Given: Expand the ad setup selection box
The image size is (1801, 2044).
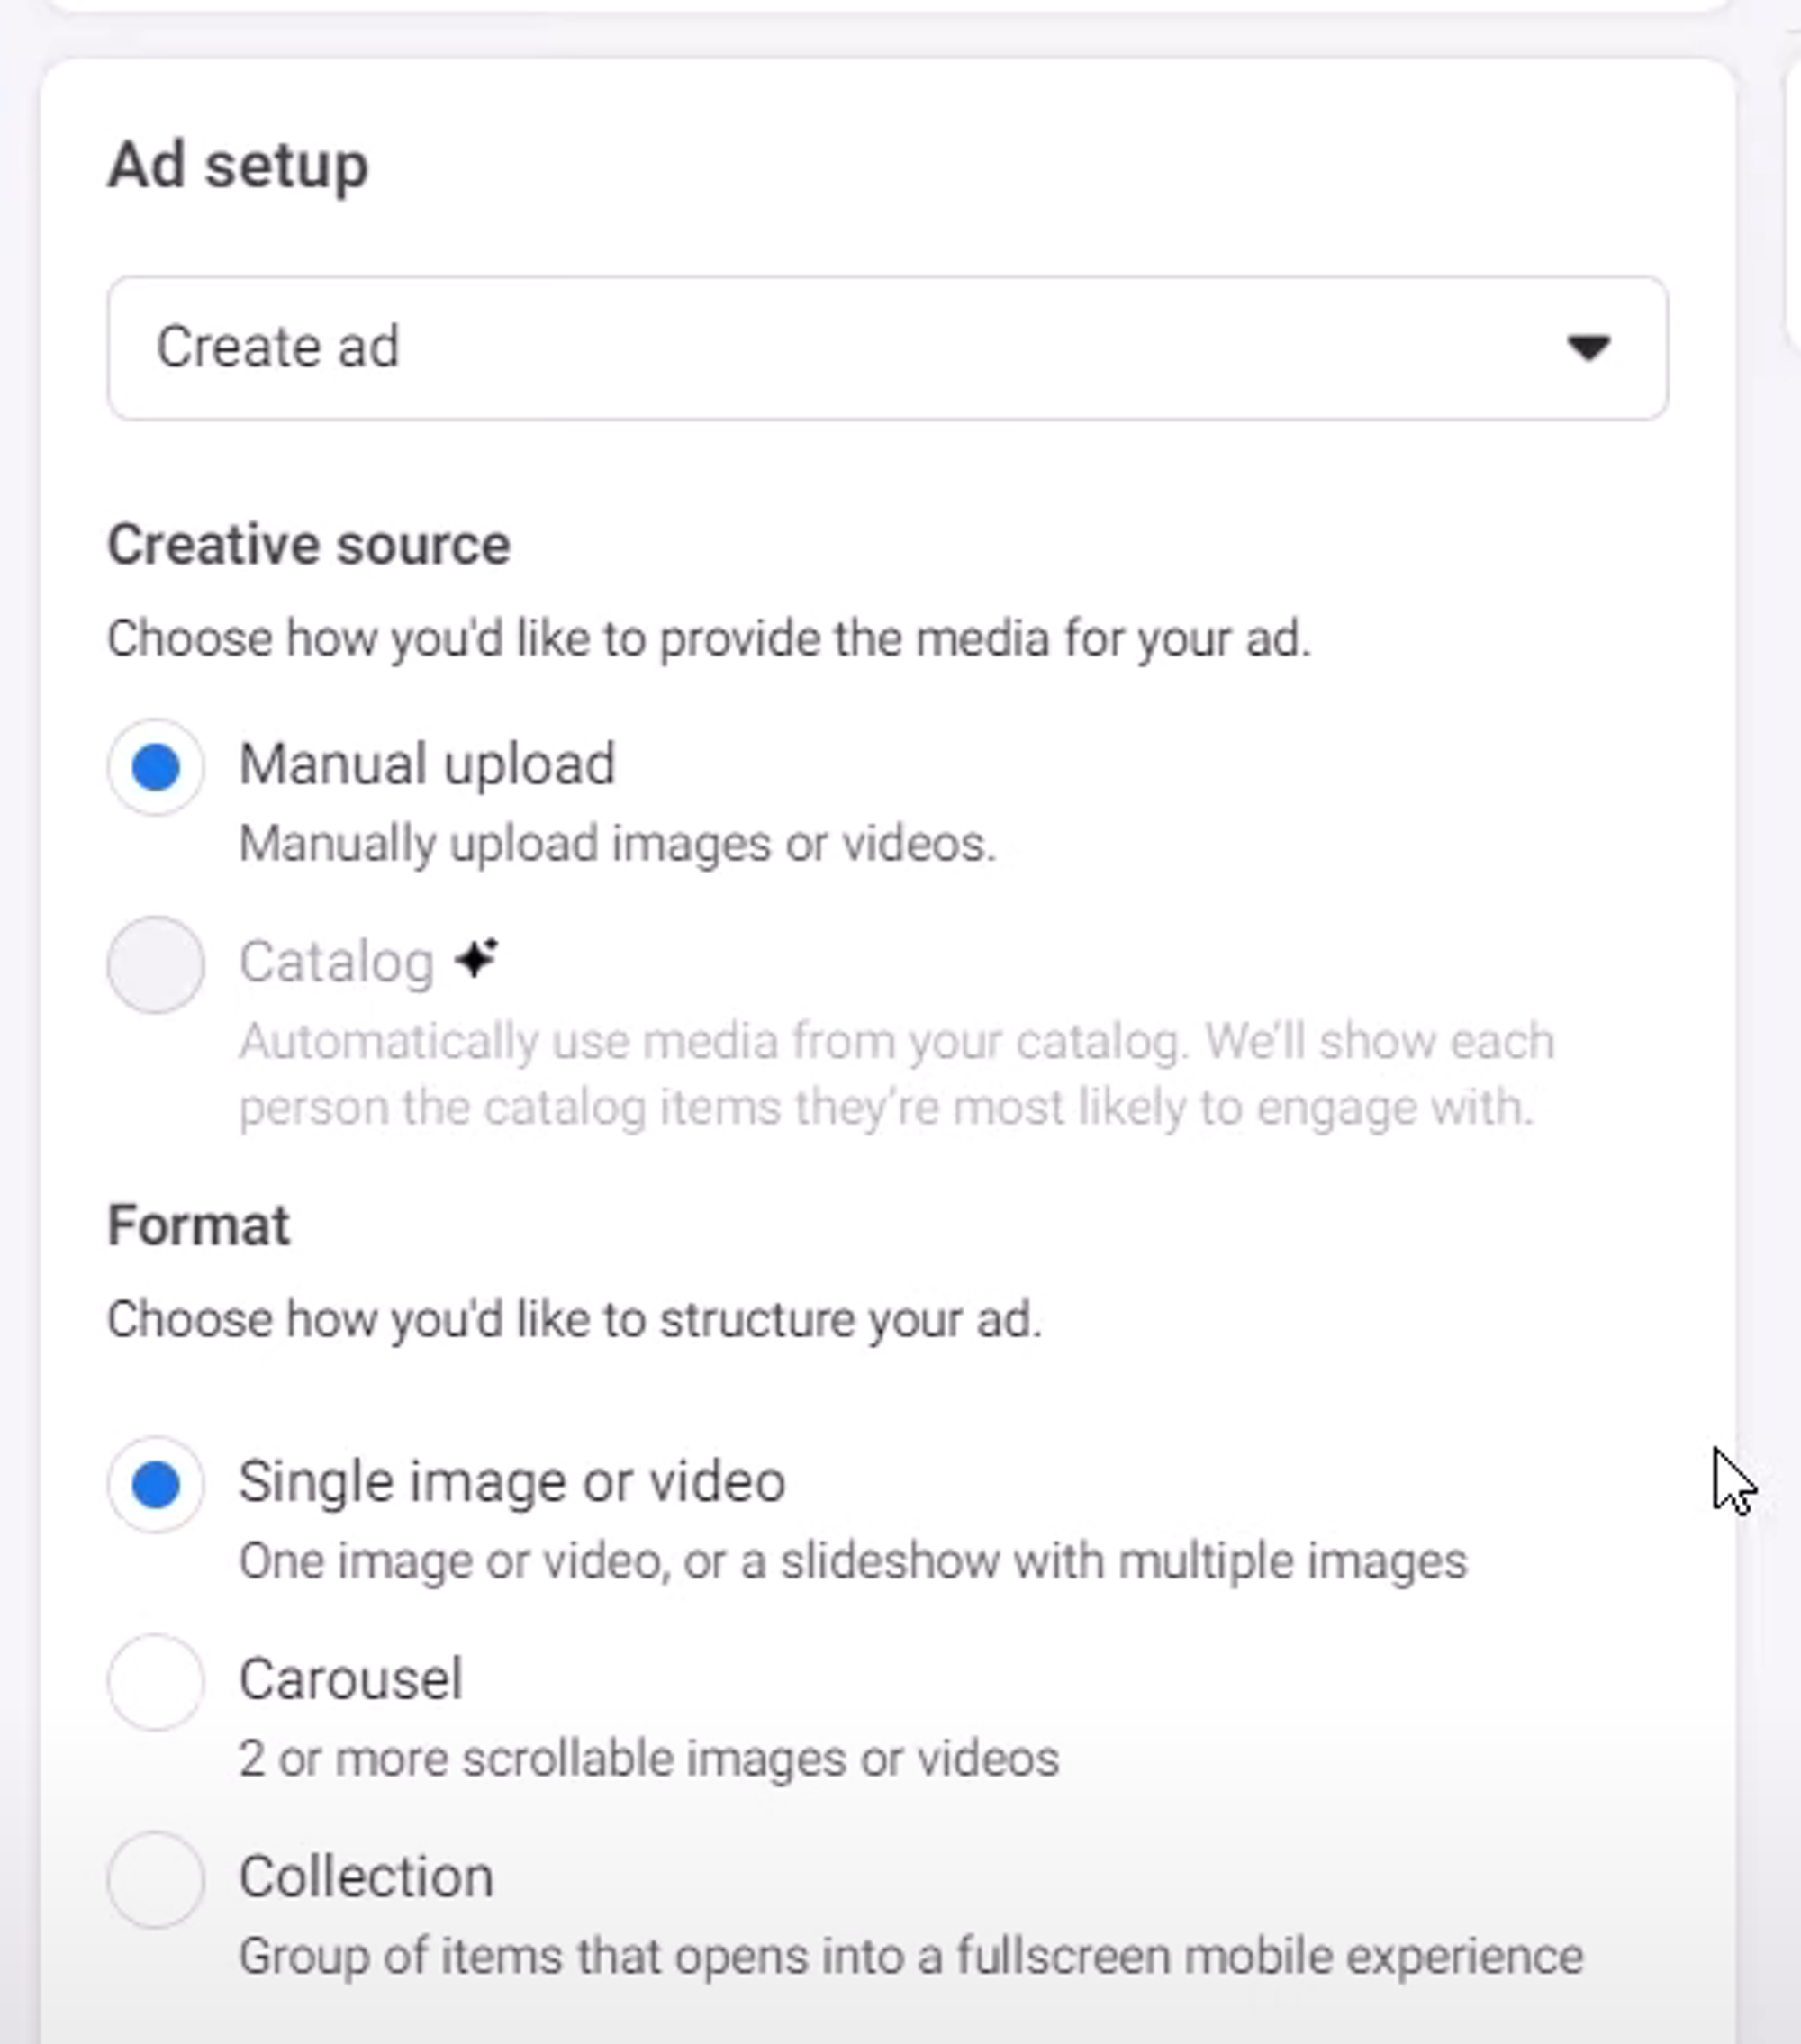Looking at the screenshot, I should click(887, 347).
